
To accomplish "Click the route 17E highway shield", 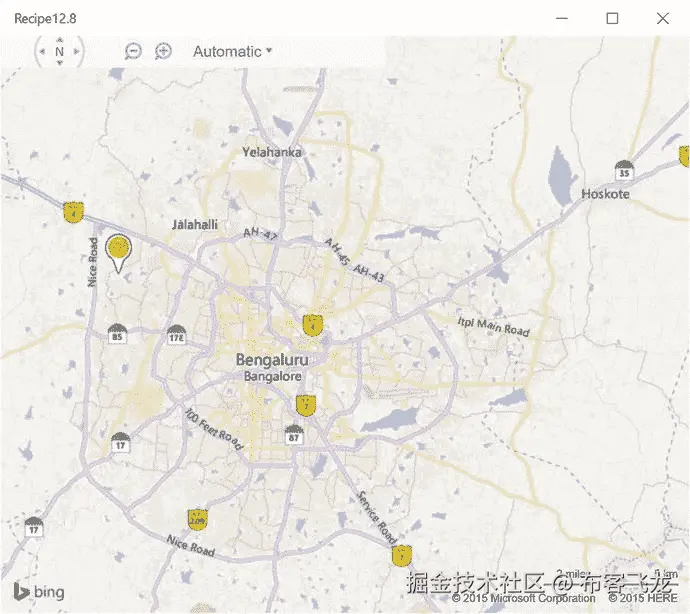I will 176,335.
